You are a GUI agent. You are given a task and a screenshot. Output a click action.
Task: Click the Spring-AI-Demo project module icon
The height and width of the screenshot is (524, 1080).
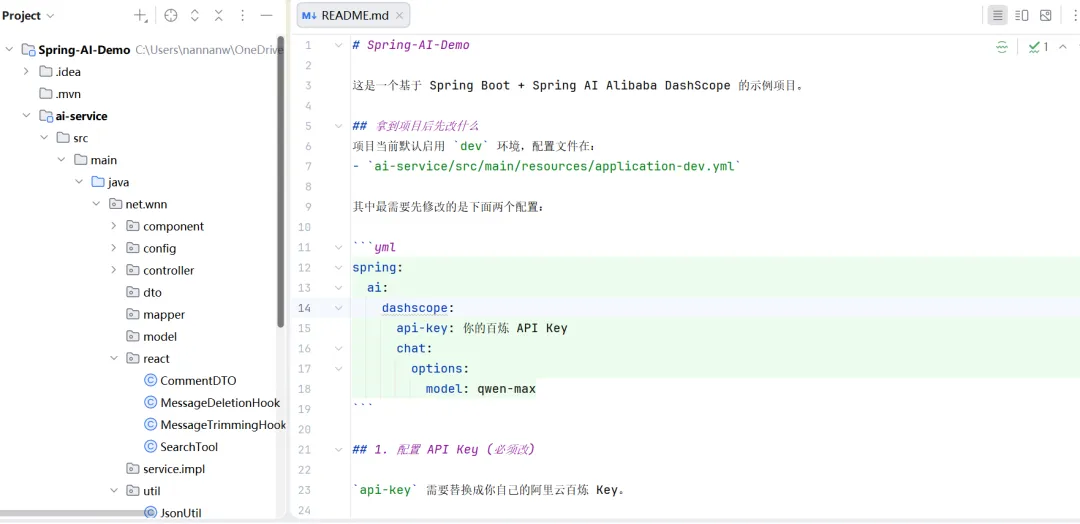point(28,50)
